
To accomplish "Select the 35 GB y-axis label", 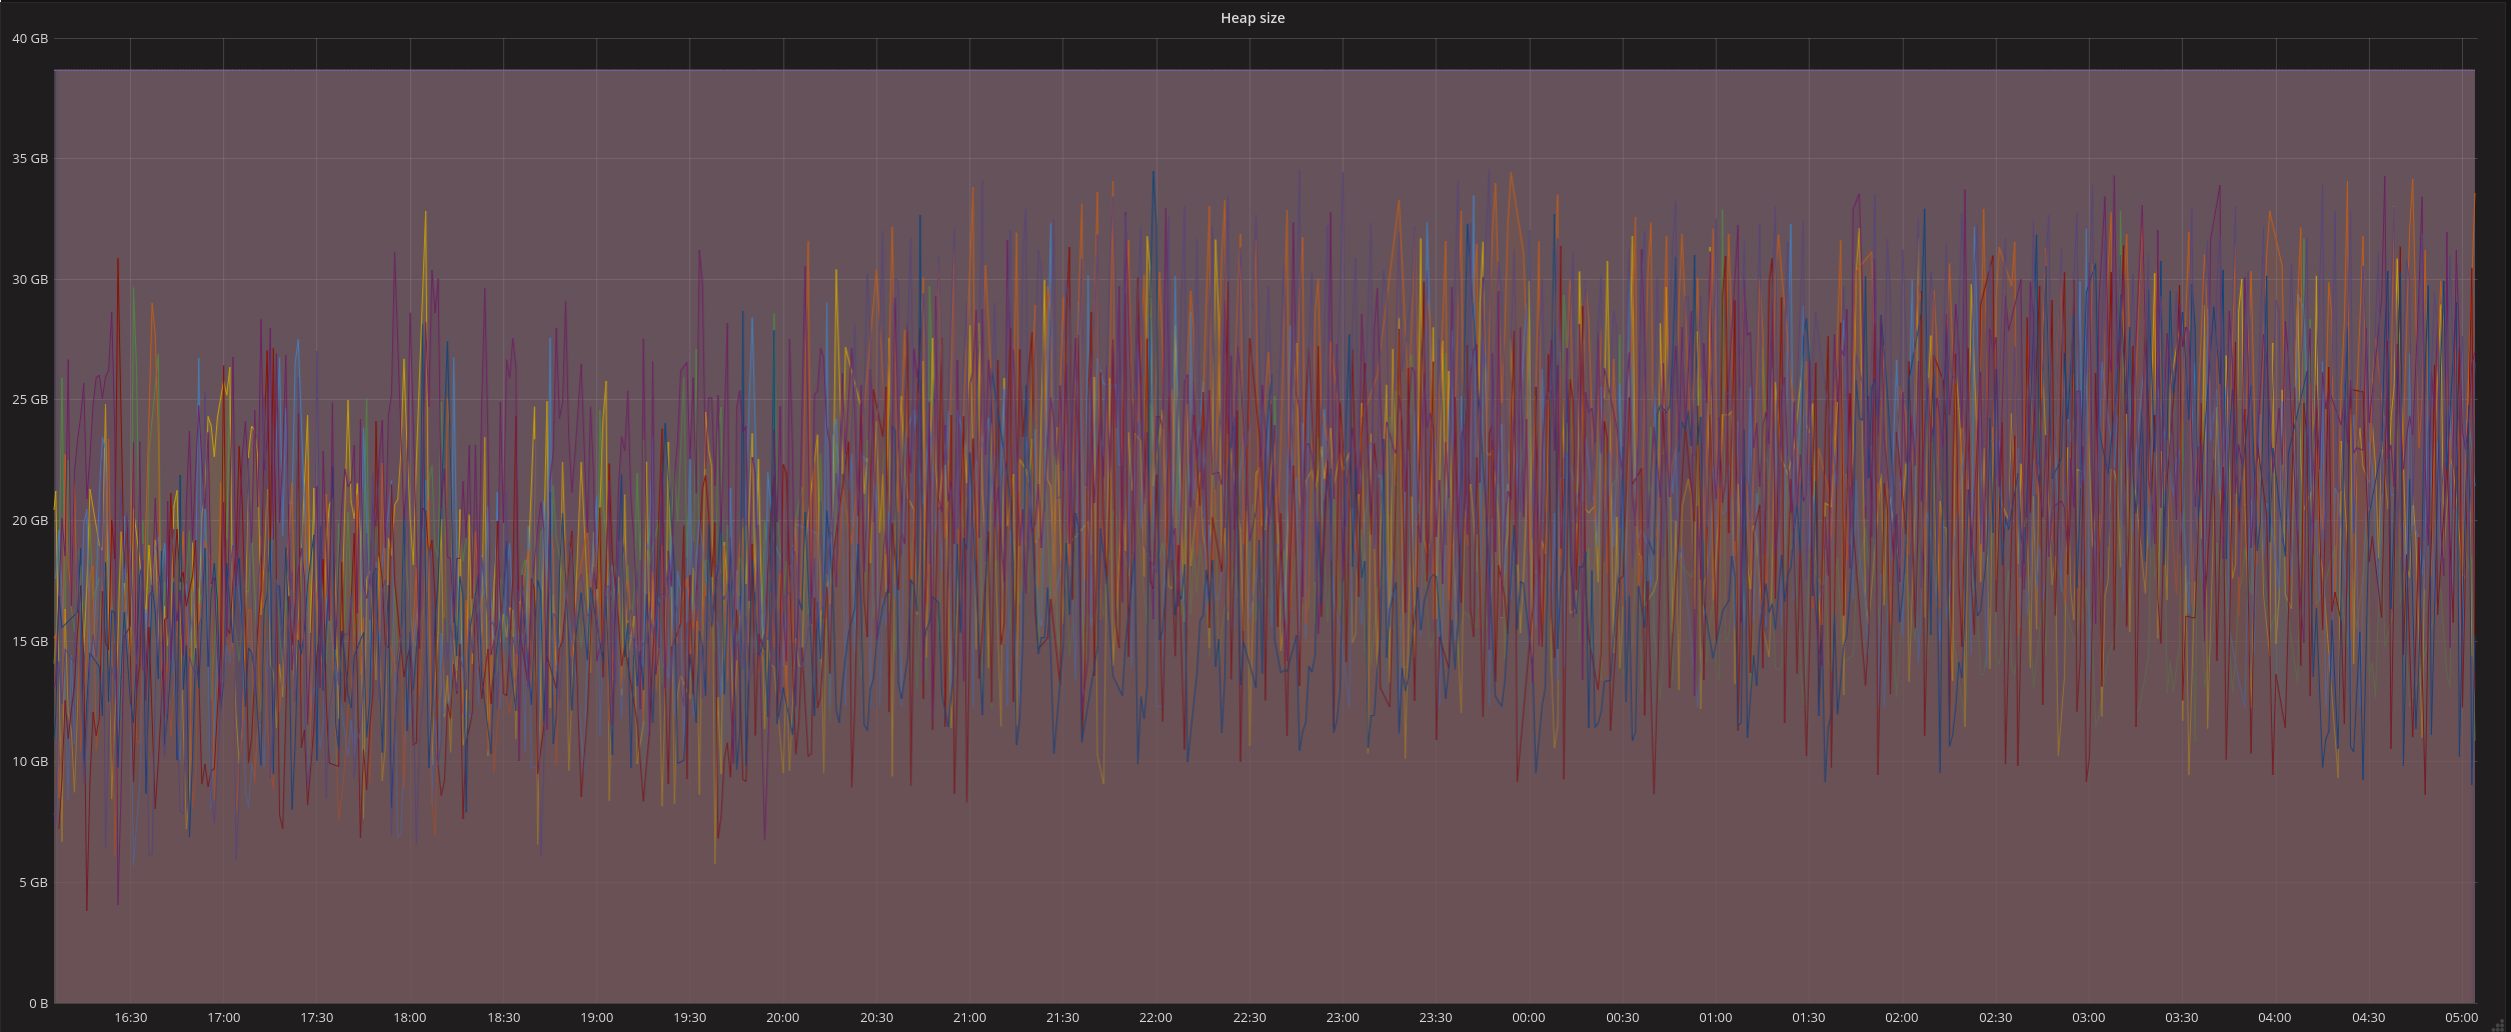I will pyautogui.click(x=30, y=159).
